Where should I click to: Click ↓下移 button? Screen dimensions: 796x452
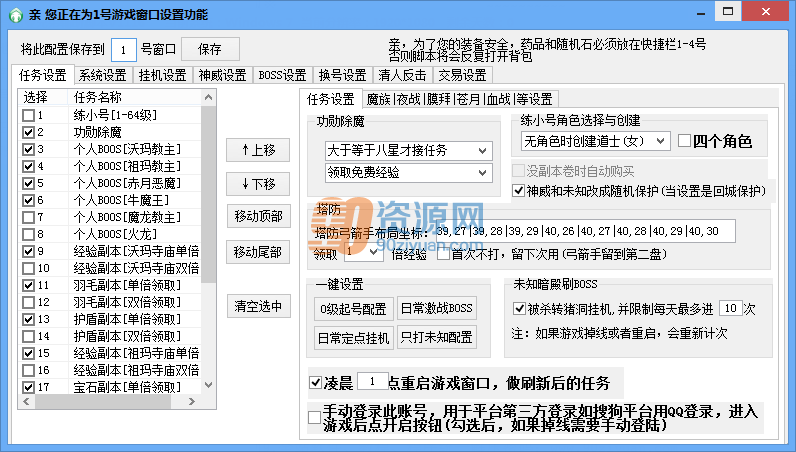click(x=258, y=184)
